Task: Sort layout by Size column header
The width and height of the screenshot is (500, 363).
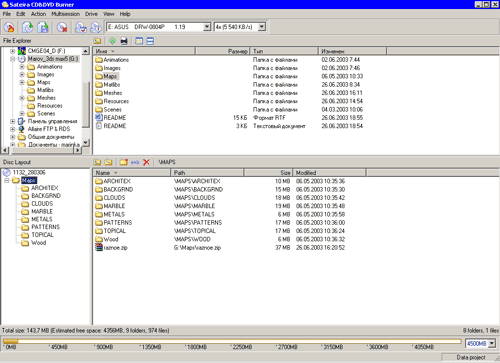Action: [x=268, y=173]
